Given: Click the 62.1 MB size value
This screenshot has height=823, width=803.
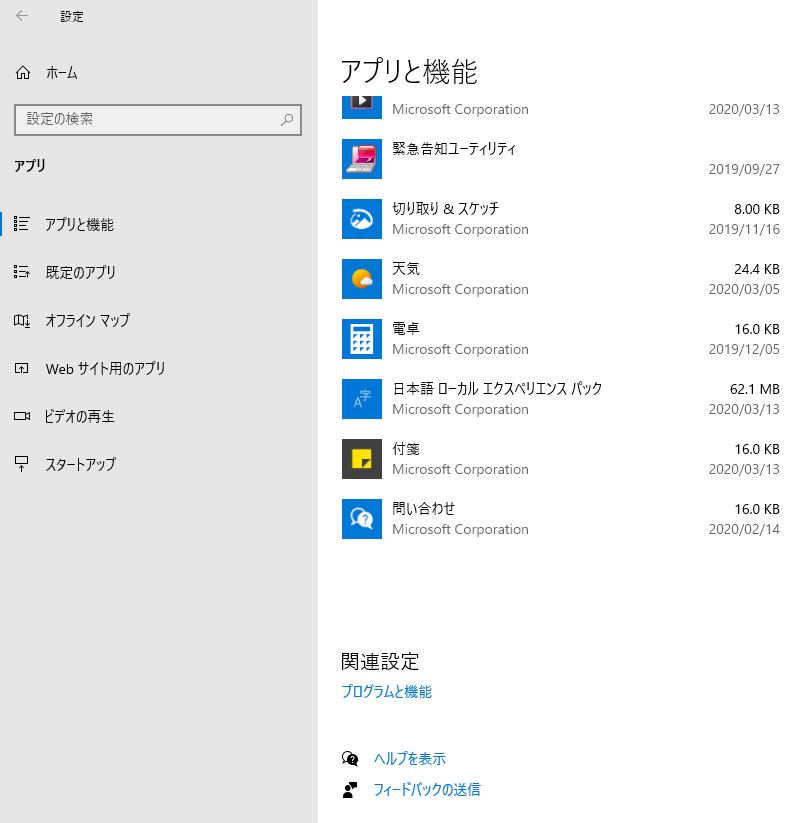Looking at the screenshot, I should click(755, 389).
